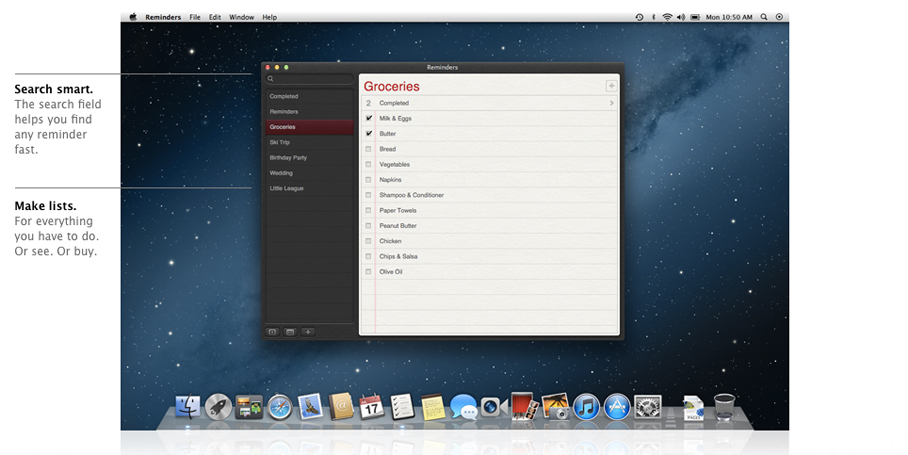Mark Napkins as completed
908x455 pixels.
point(368,179)
